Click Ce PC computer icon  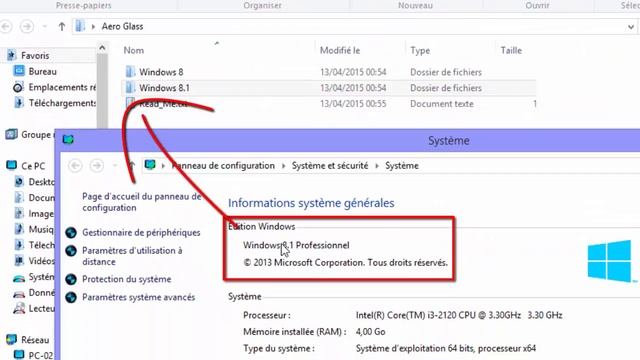(11, 165)
